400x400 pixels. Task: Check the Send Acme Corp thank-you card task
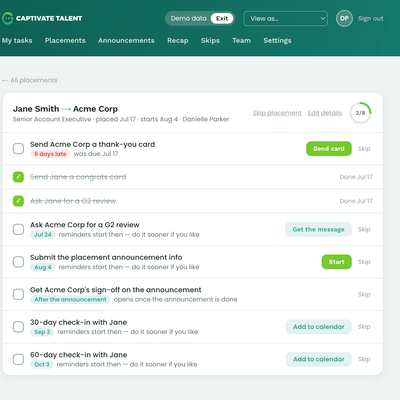click(x=18, y=149)
